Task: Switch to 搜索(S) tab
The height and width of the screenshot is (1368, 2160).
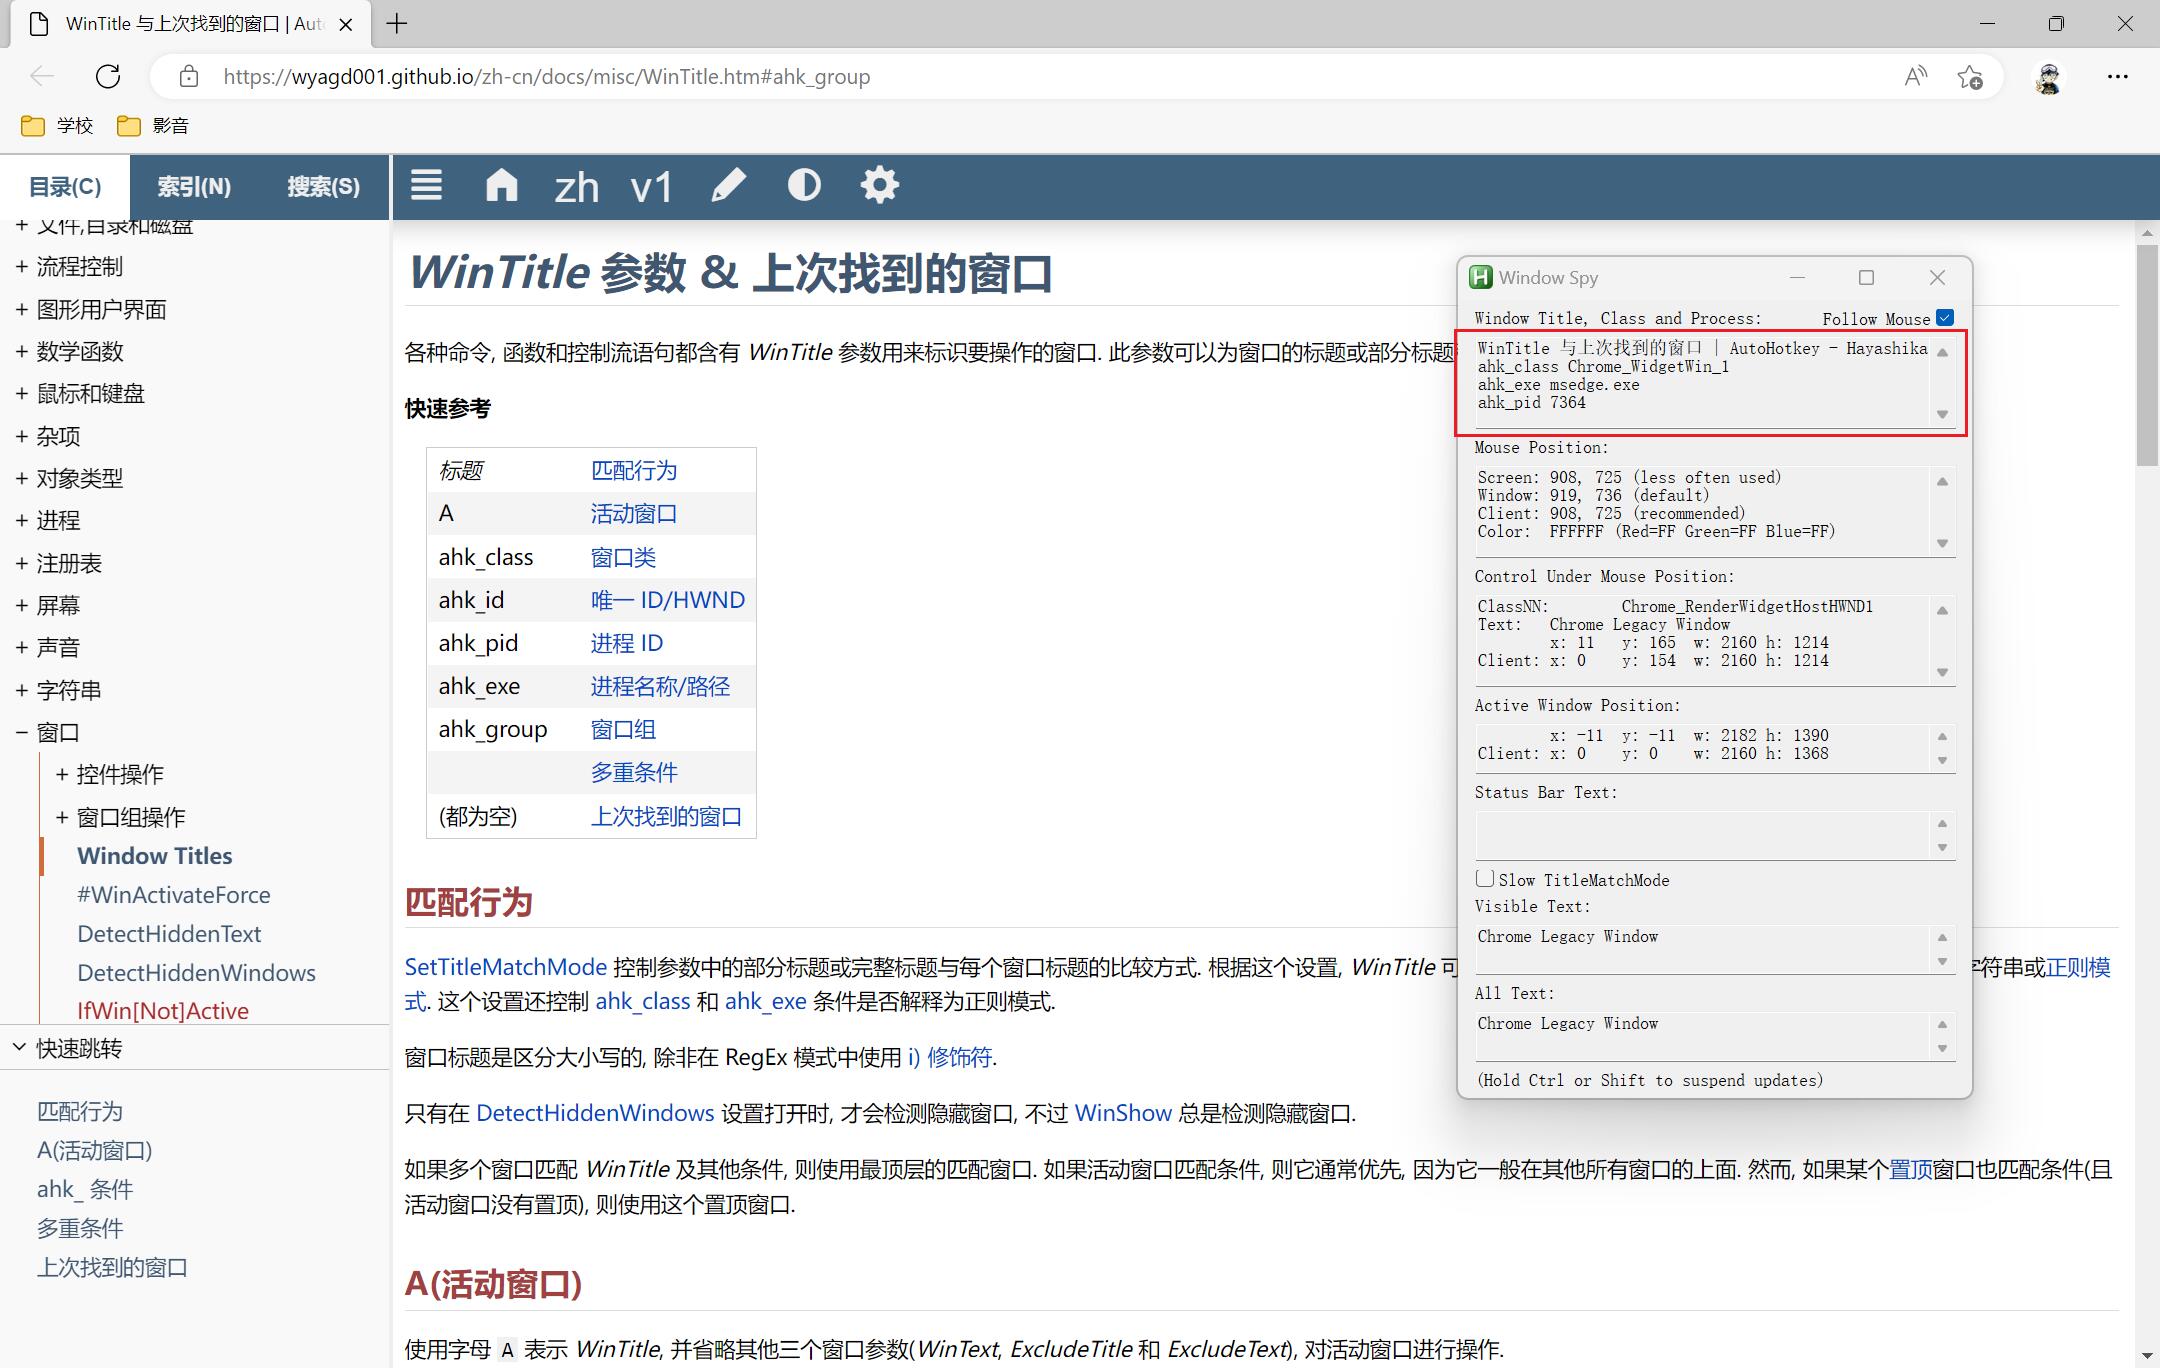Action: click(323, 187)
